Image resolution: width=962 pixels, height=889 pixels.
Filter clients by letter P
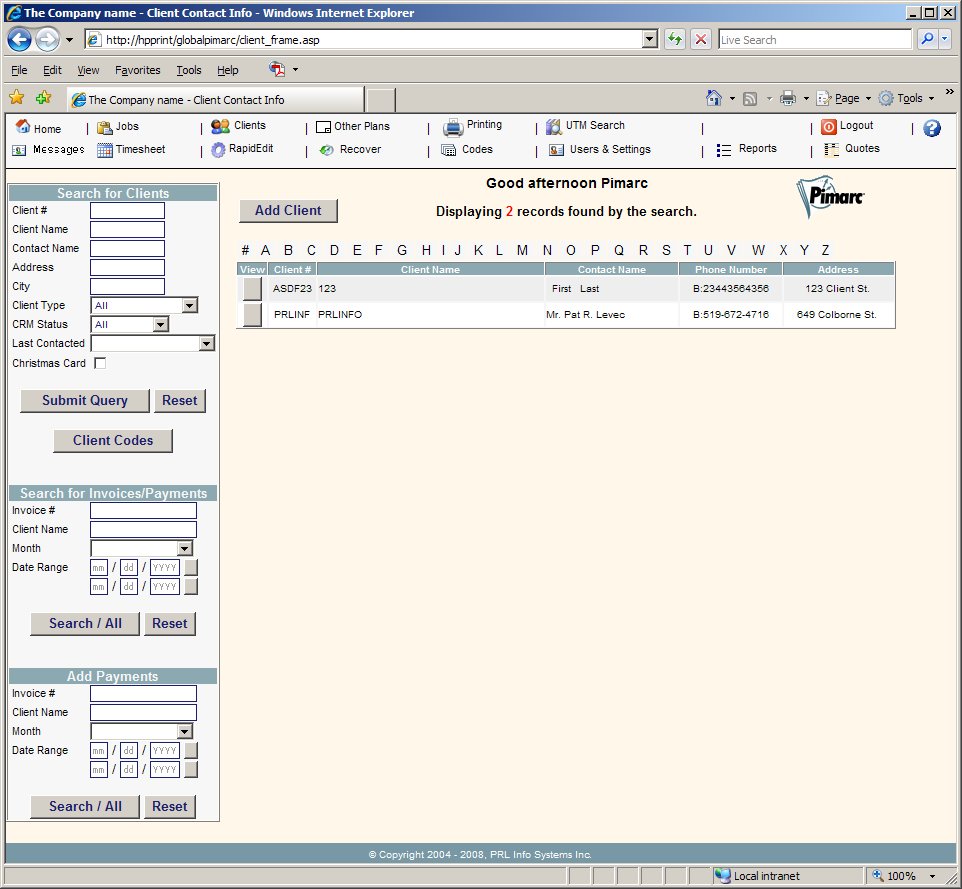coord(595,250)
